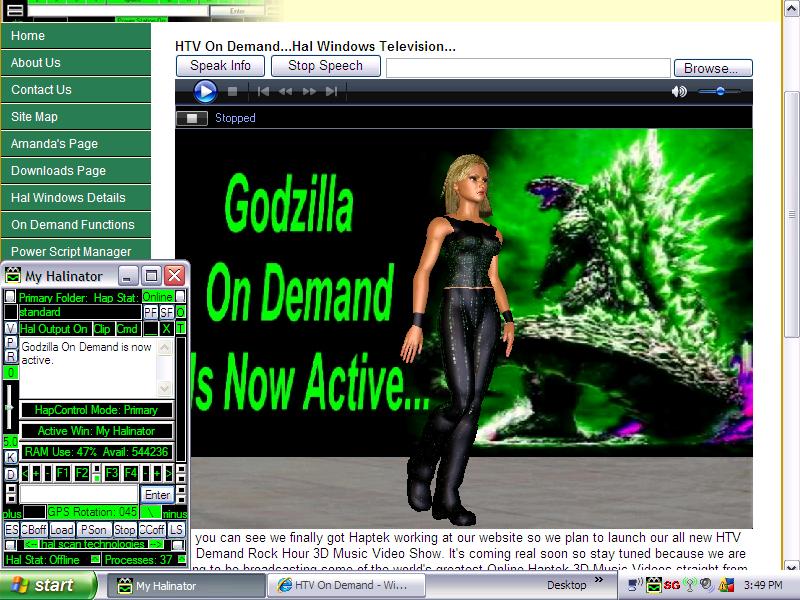Open the Home nav item
The width and height of the screenshot is (800, 600).
(x=76, y=36)
